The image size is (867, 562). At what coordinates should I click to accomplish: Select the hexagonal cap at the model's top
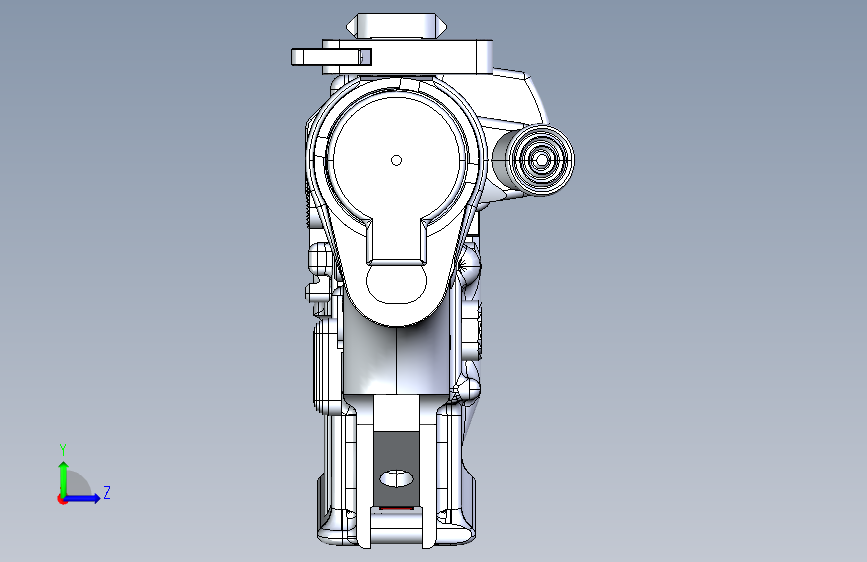pyautogui.click(x=396, y=25)
